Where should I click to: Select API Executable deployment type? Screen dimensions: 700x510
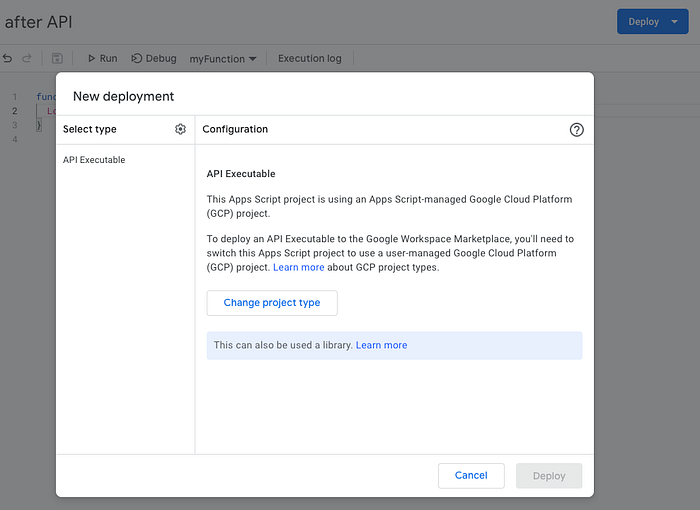(94, 160)
